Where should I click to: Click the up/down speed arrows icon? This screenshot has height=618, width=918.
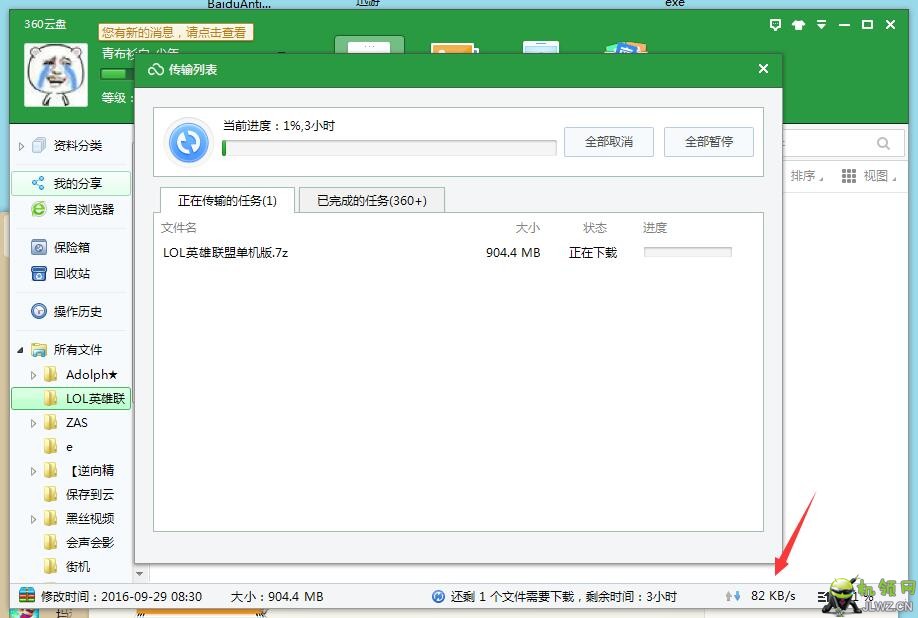click(x=732, y=596)
